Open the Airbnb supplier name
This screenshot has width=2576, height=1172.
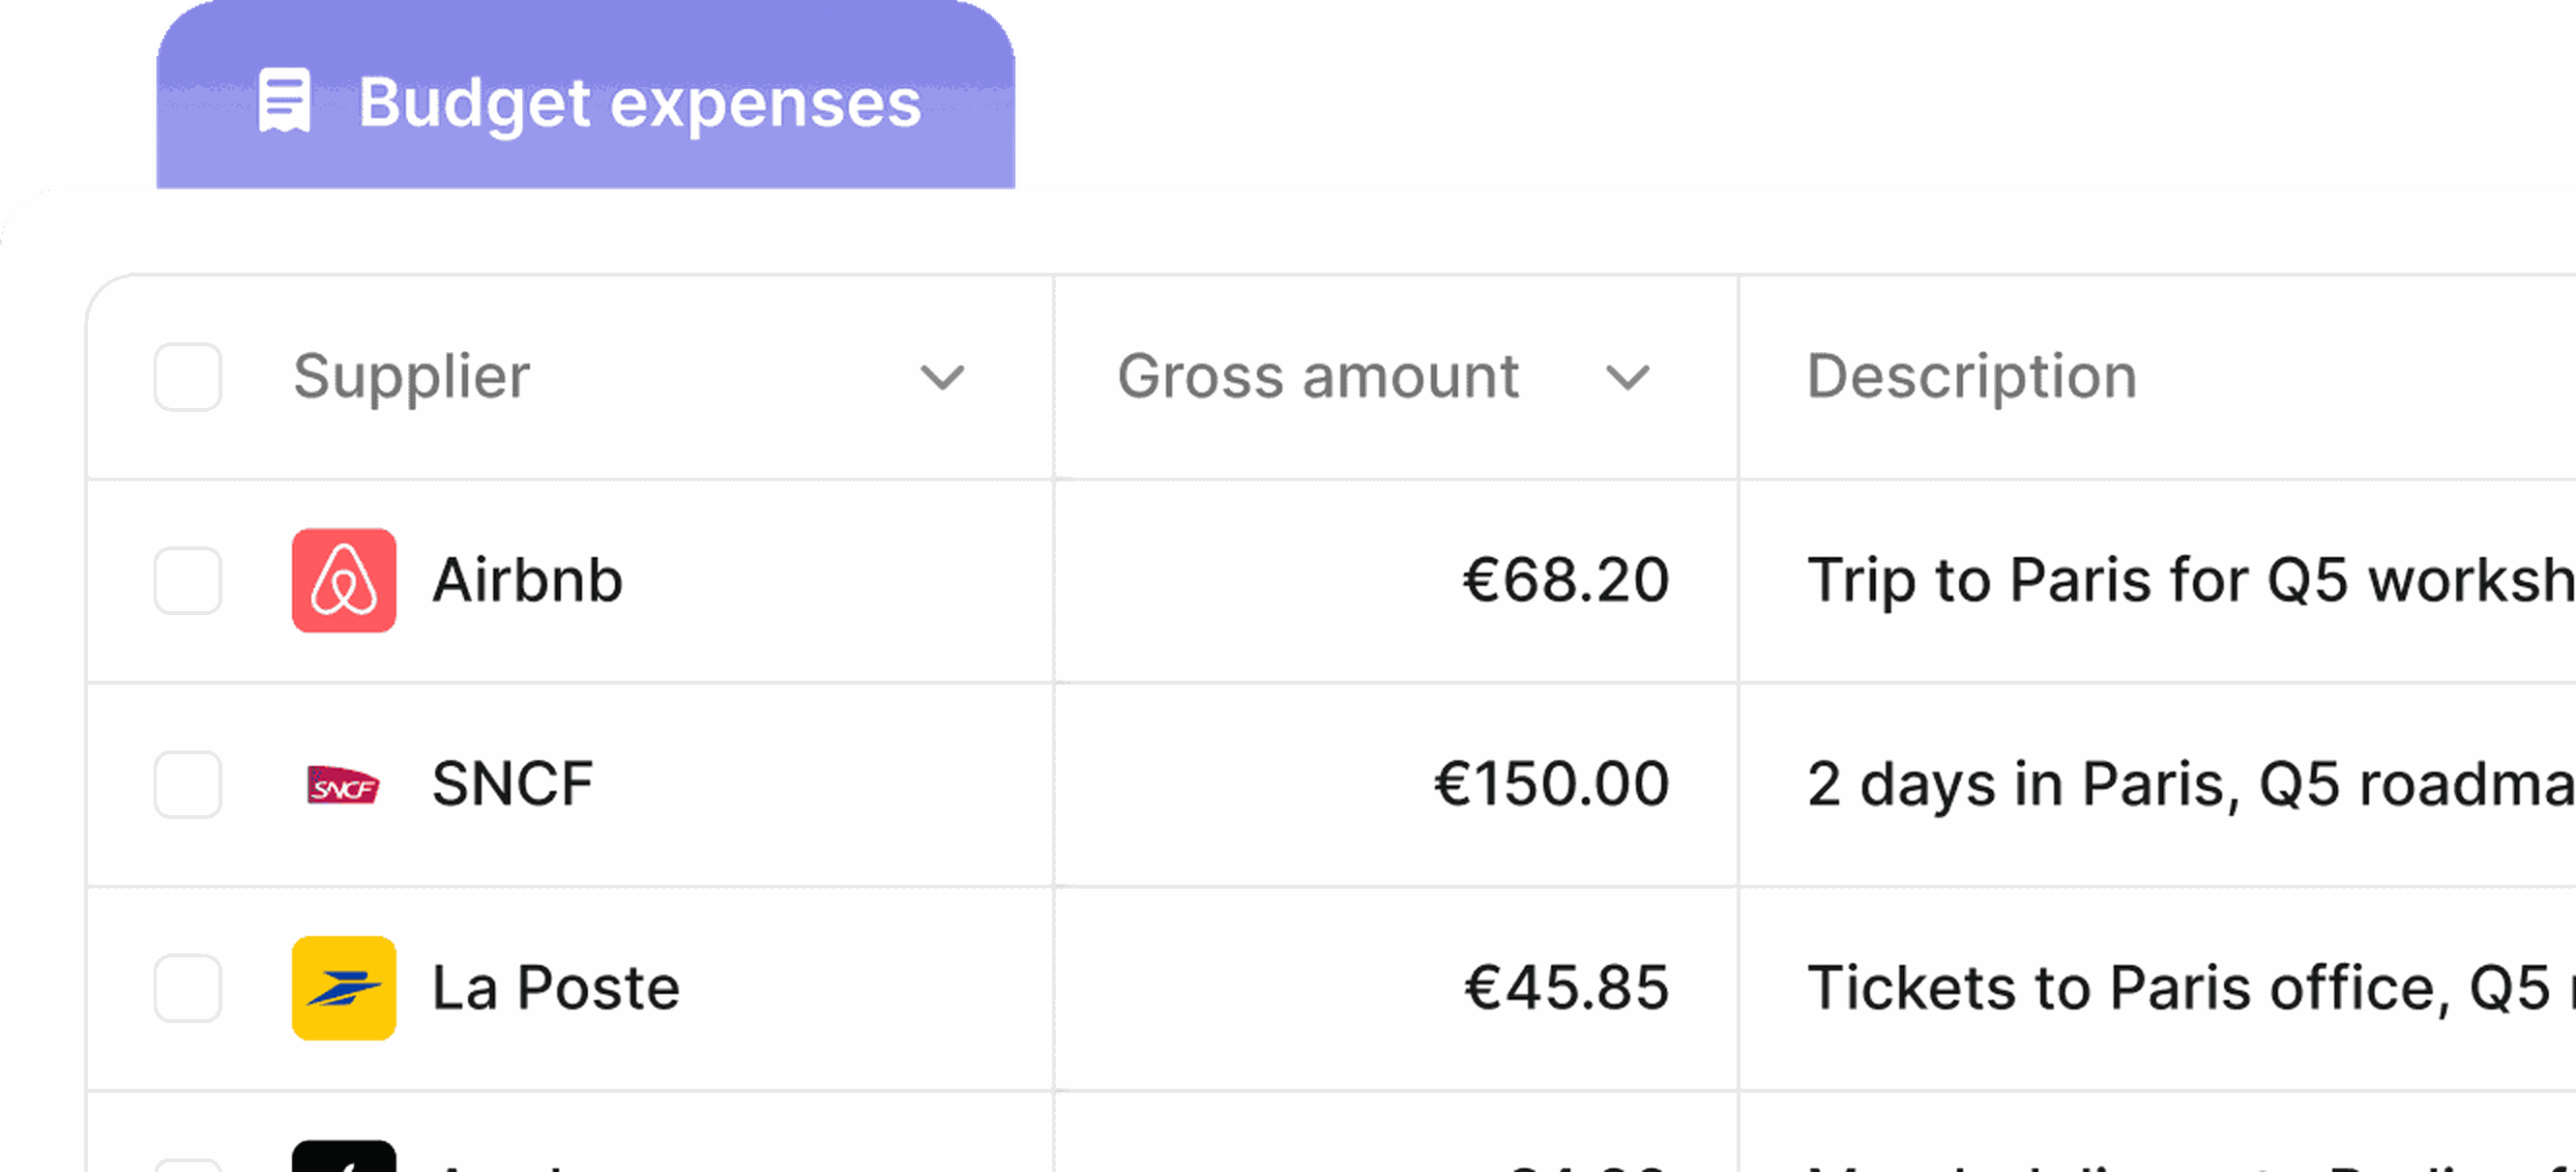pos(527,580)
